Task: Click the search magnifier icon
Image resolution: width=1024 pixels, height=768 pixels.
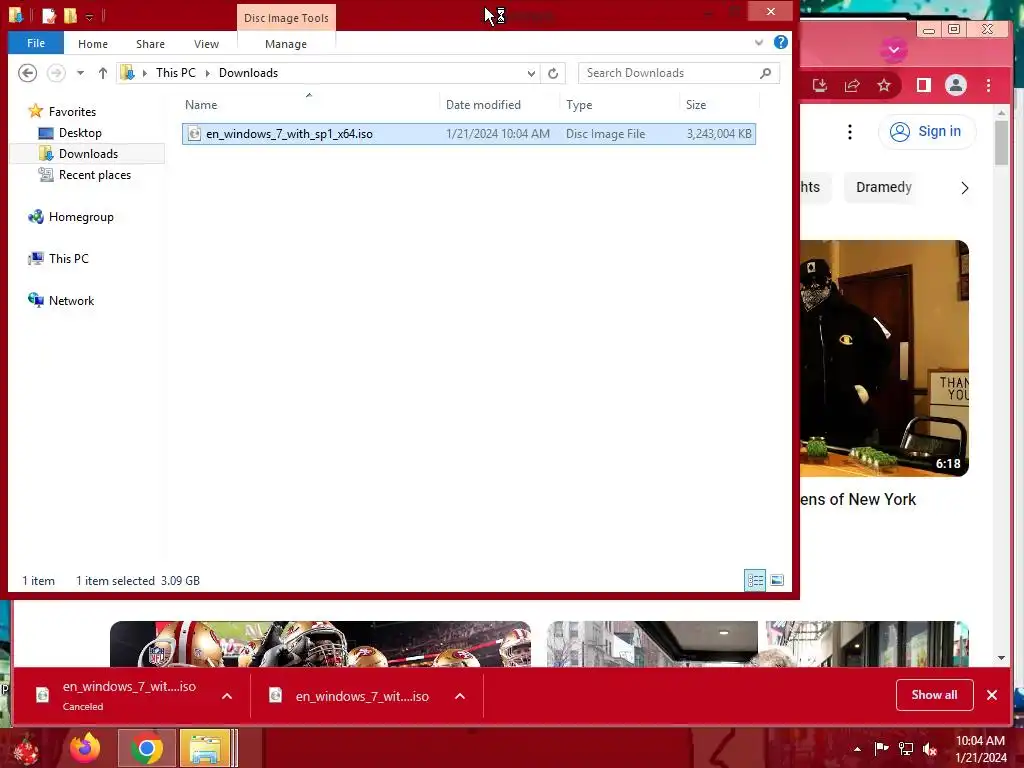Action: tap(765, 73)
